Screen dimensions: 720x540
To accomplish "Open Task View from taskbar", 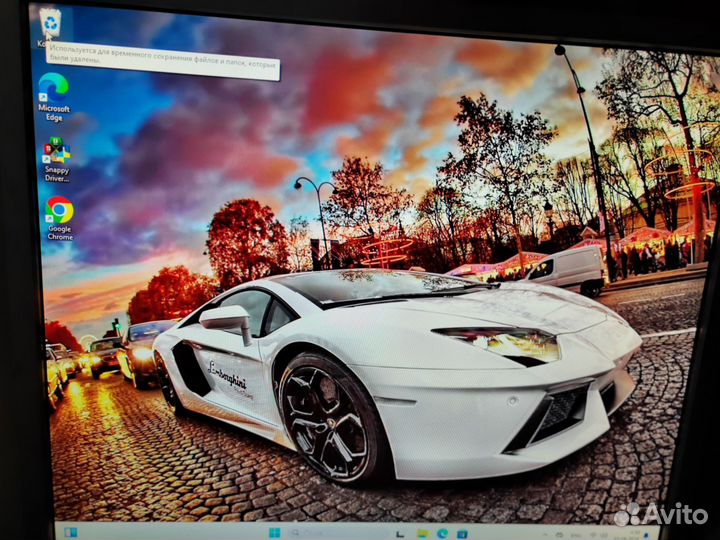I will pos(400,534).
